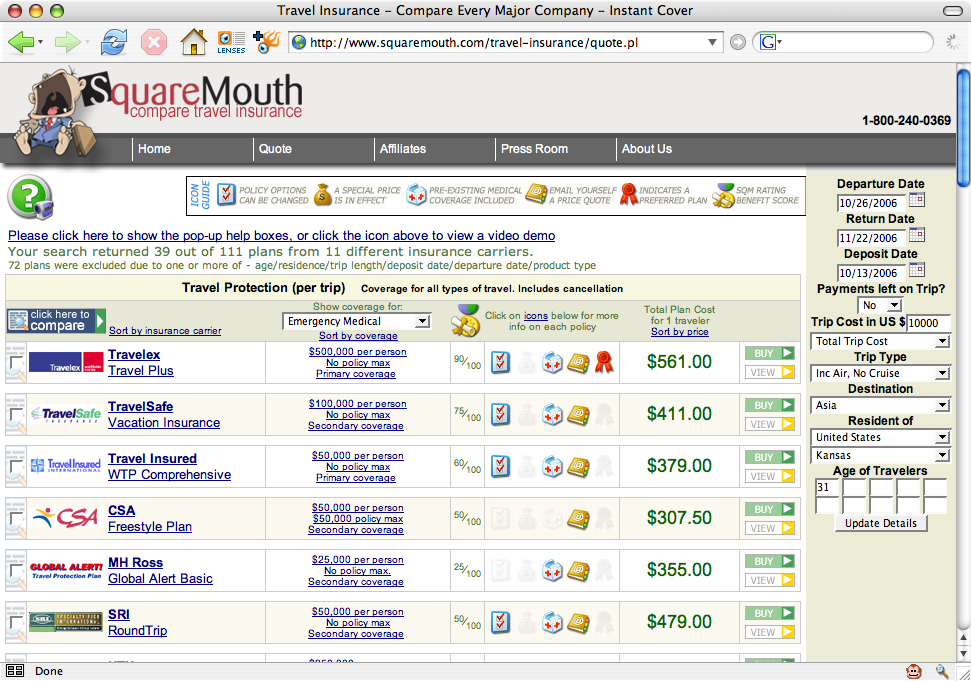Screen dimensions: 971x681
Task: Click Travelex email quote icon
Action: (x=578, y=363)
